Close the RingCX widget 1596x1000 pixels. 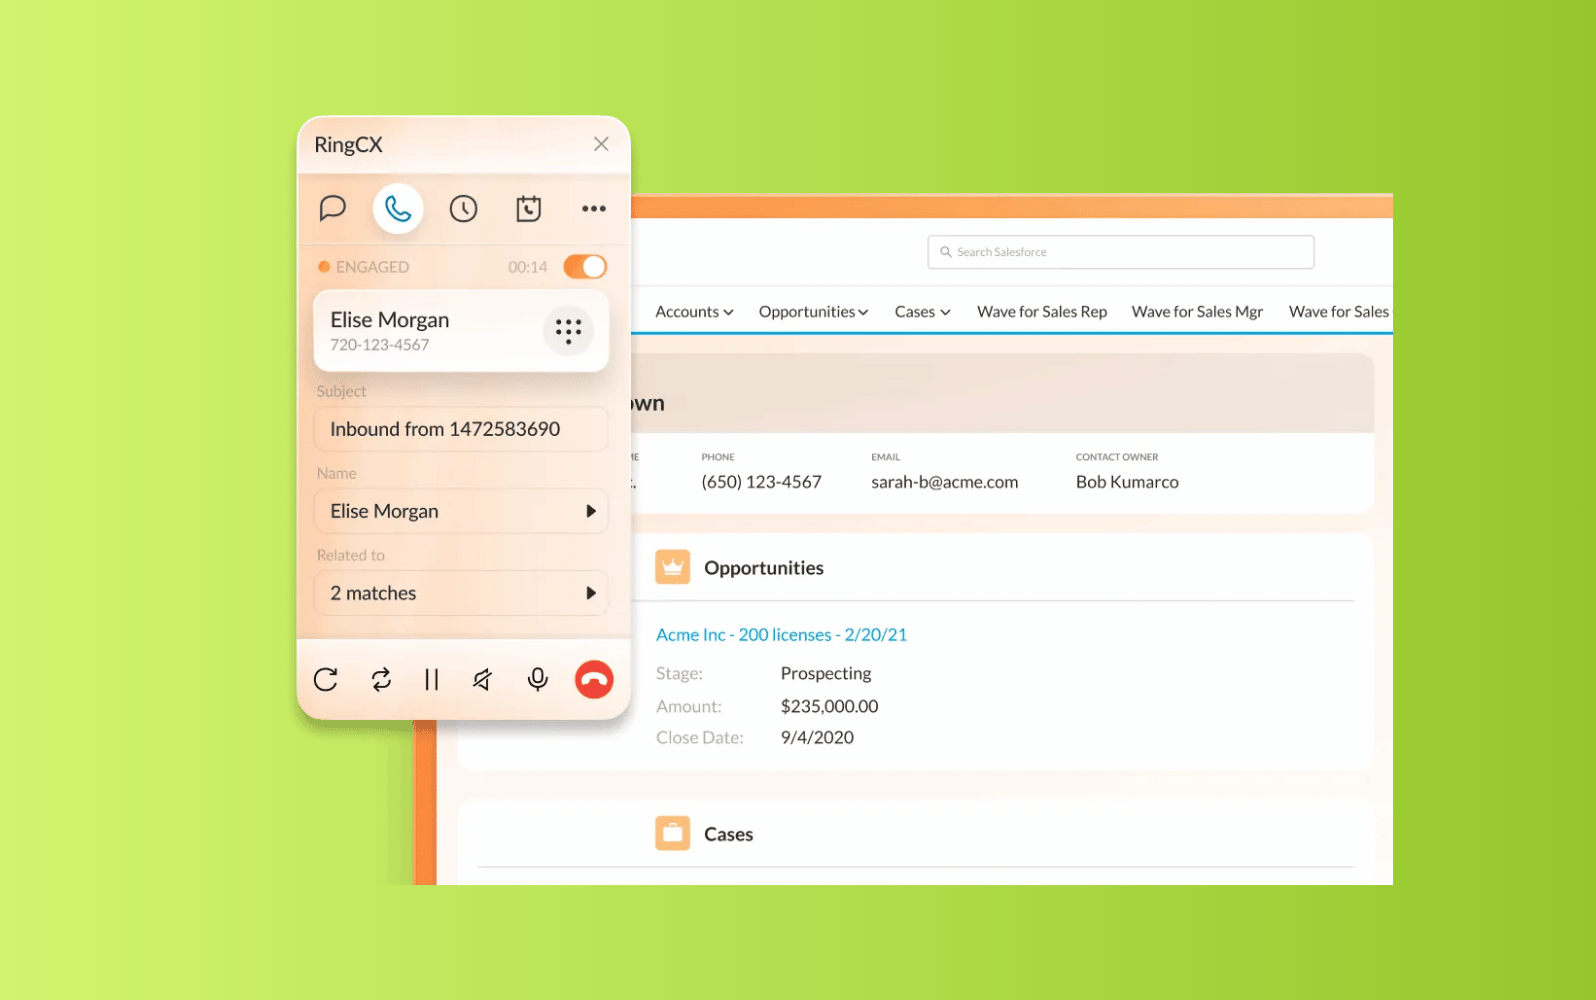(601, 144)
